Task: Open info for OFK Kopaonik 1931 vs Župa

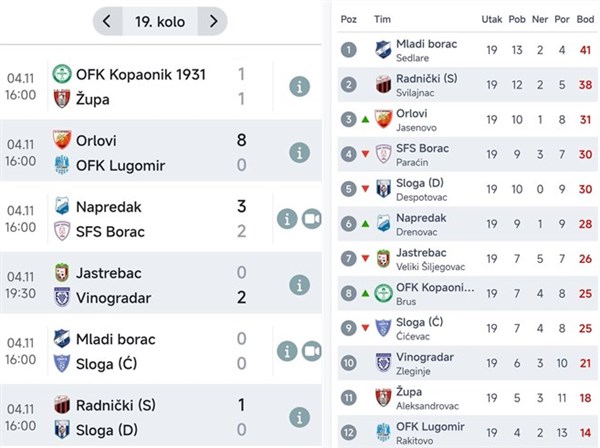Action: tap(298, 86)
